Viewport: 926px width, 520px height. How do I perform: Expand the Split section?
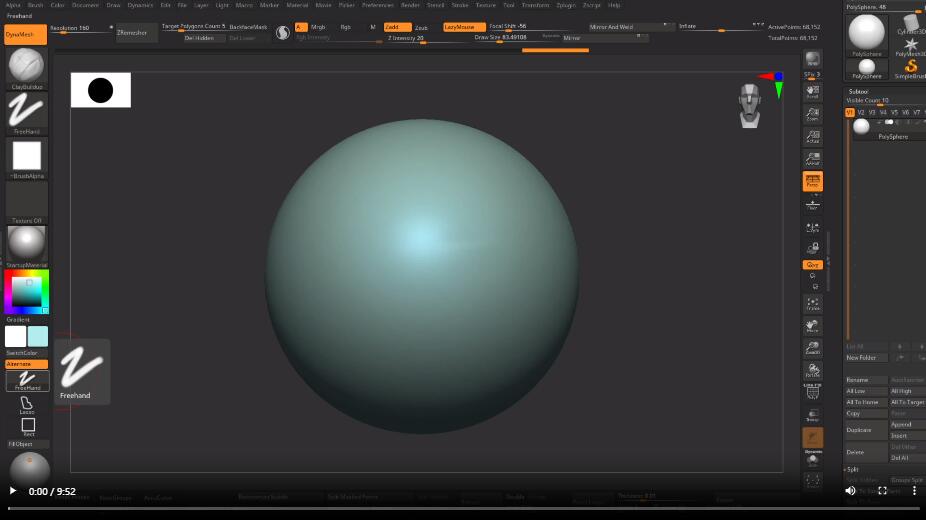tap(853, 469)
